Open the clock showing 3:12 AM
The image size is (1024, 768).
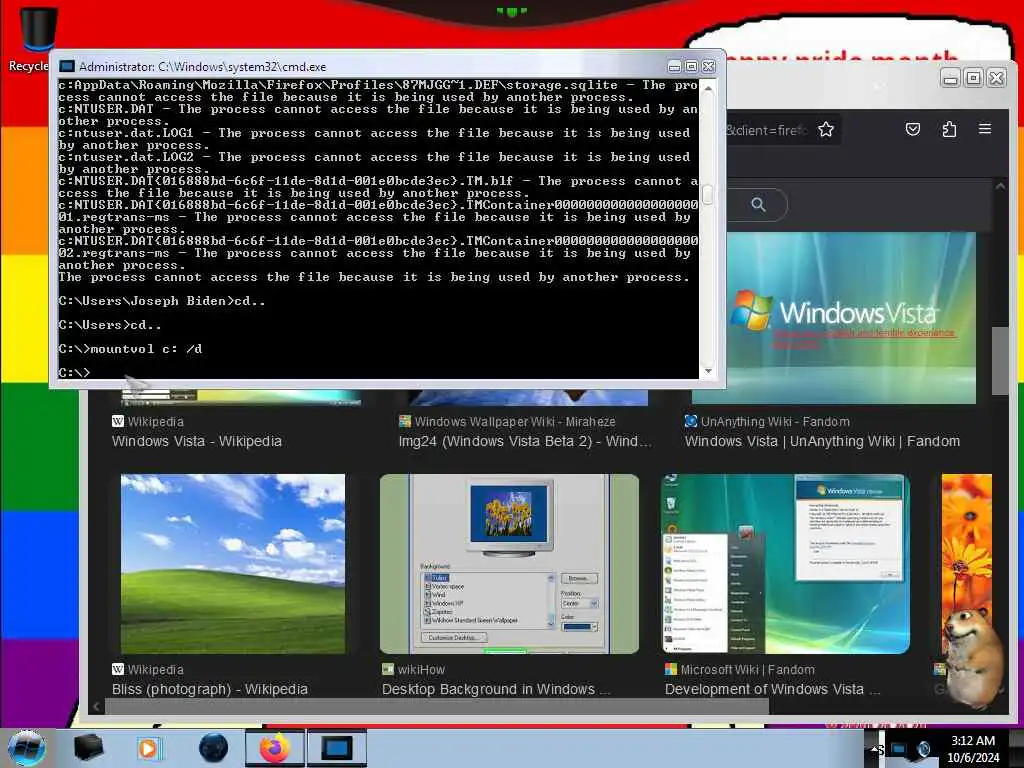973,741
